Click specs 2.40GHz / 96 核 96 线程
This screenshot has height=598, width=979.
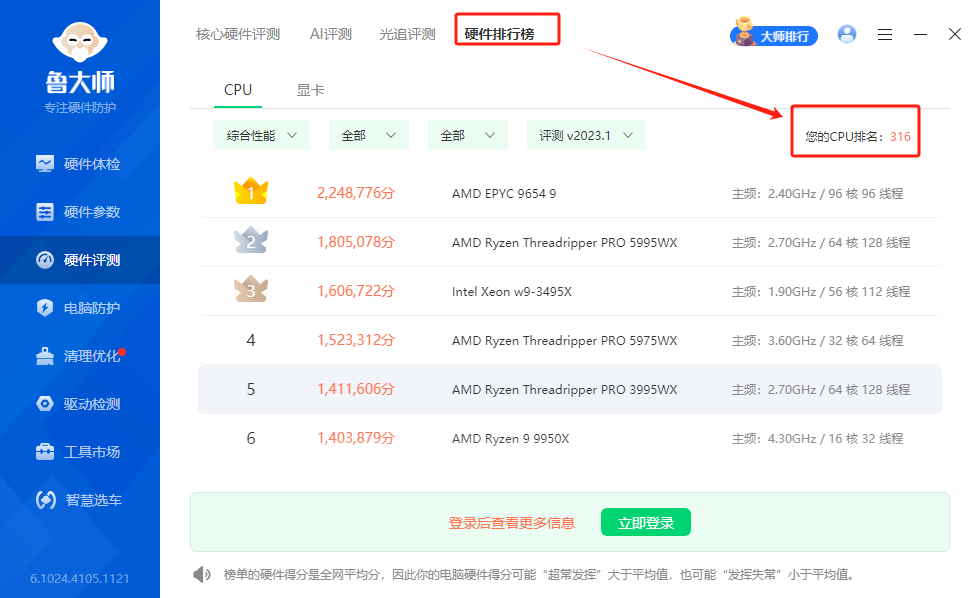click(835, 194)
